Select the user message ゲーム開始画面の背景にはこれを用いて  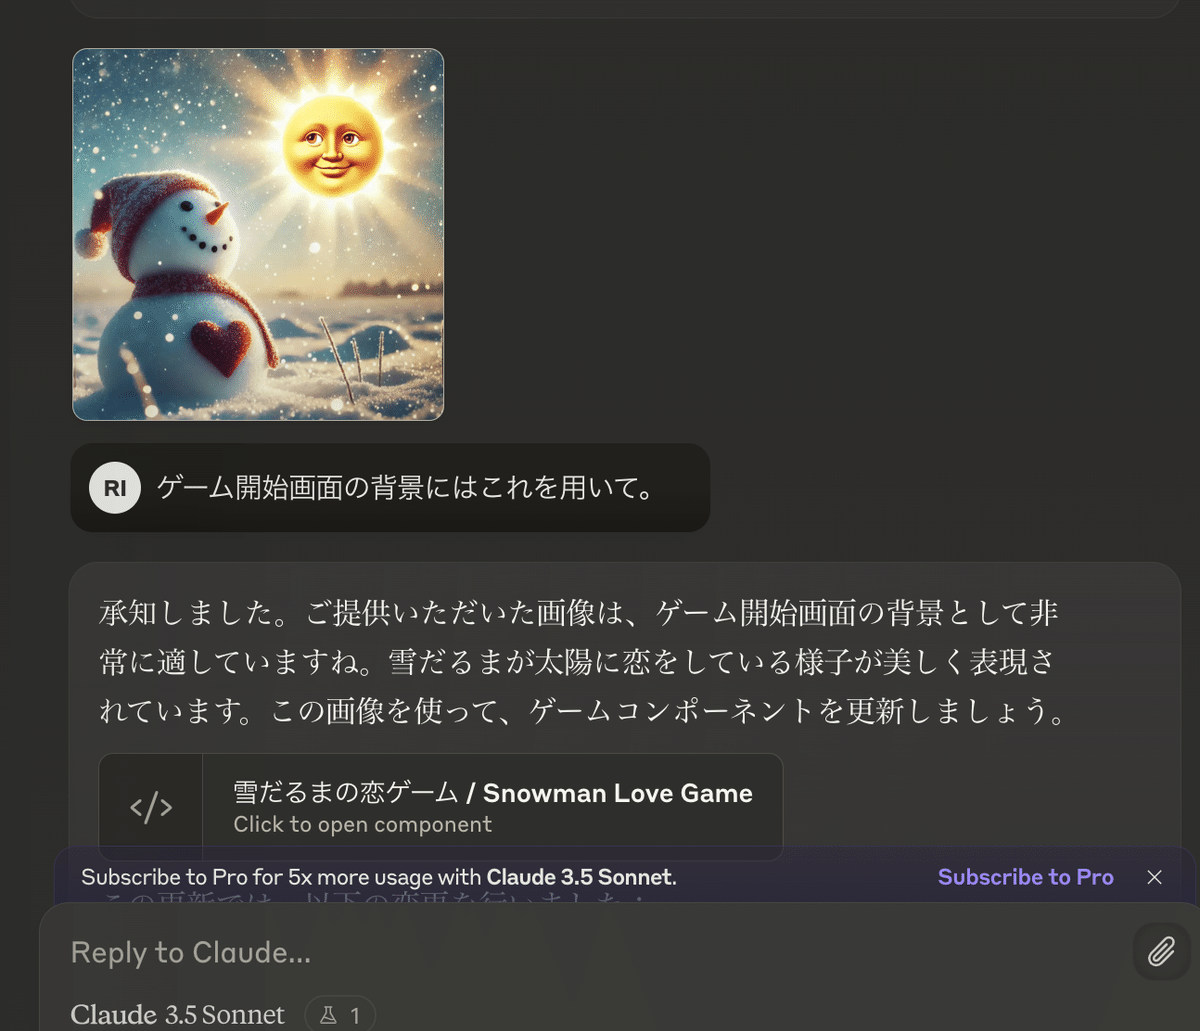point(405,488)
